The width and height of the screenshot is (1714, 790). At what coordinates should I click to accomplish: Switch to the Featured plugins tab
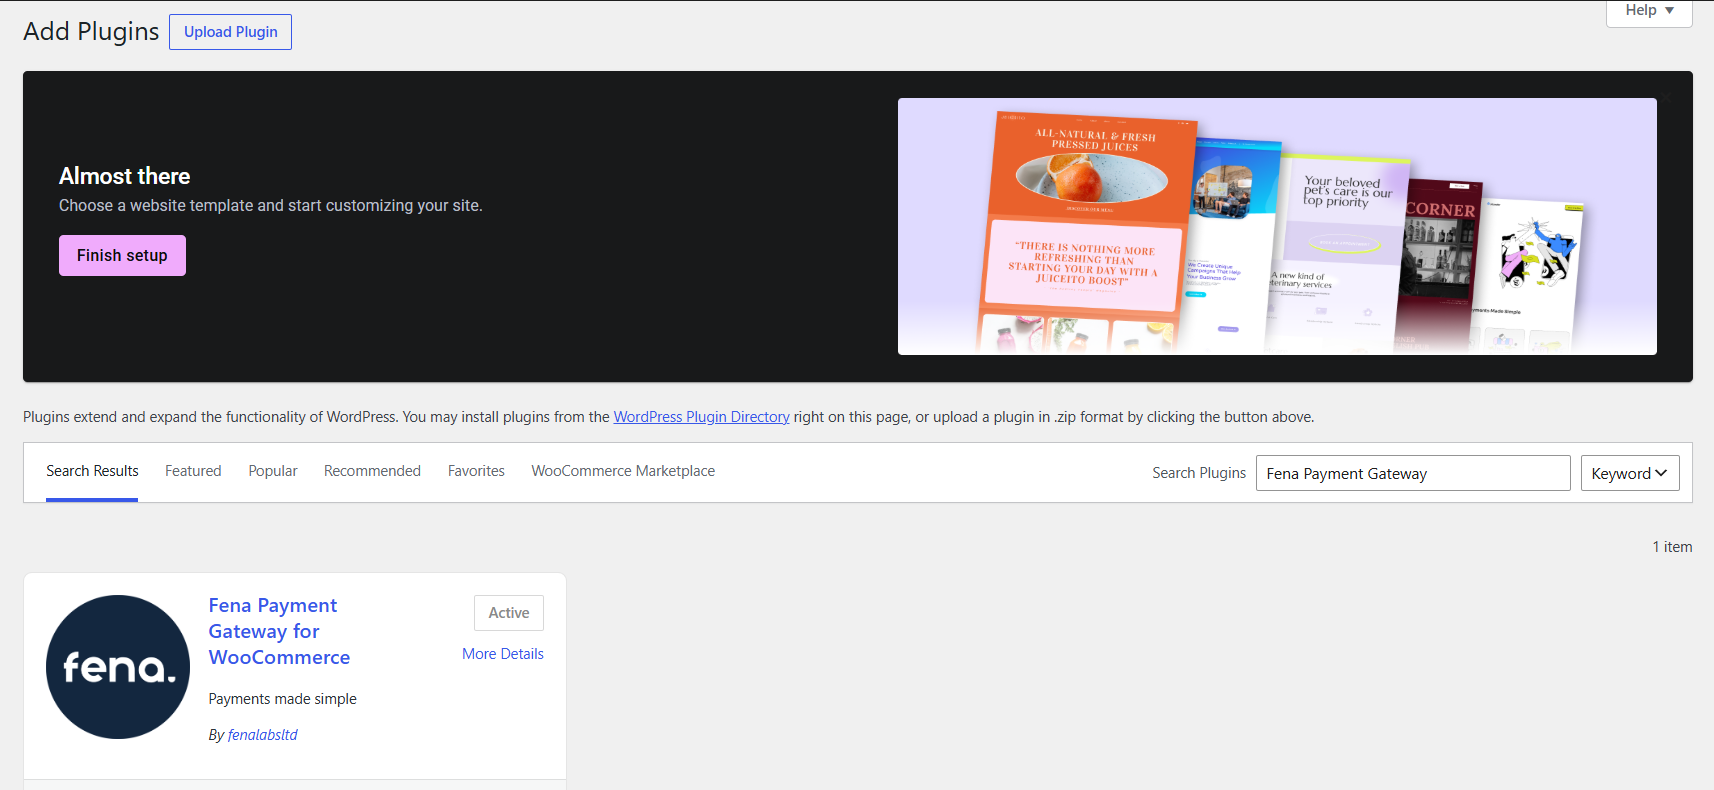pos(193,471)
